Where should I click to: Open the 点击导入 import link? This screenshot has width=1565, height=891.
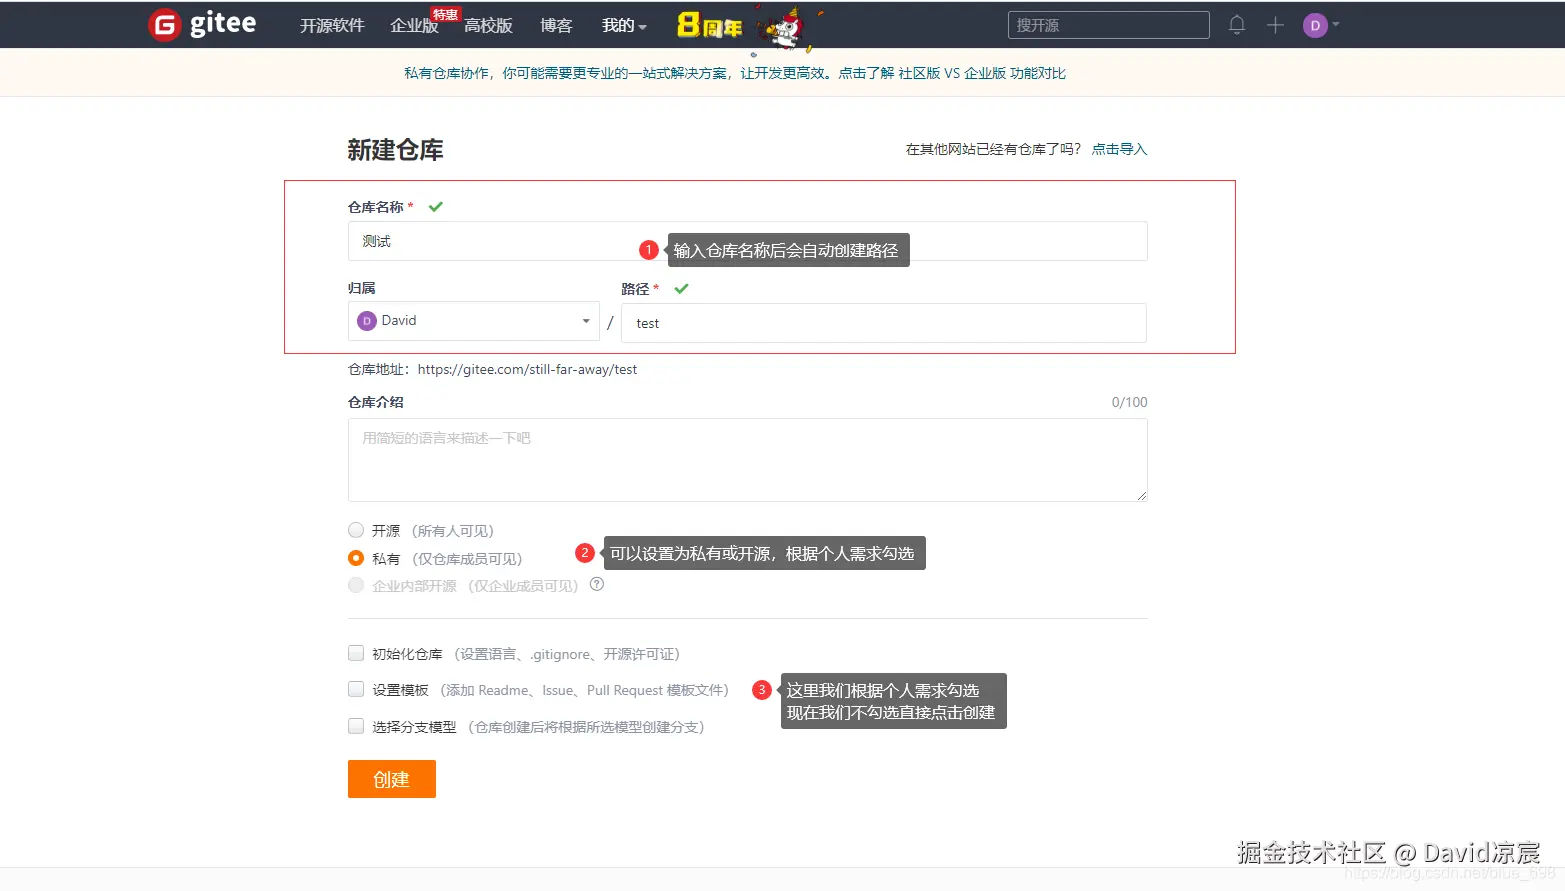click(1119, 148)
